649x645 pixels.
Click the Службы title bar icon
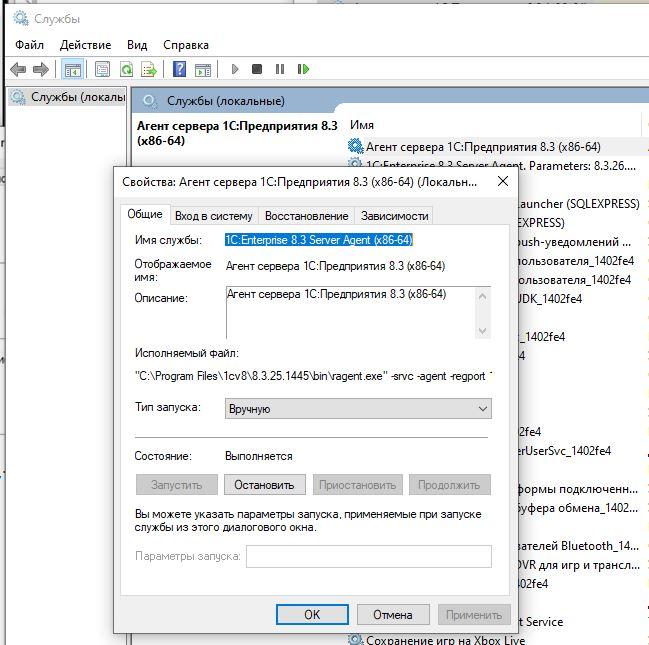click(21, 18)
